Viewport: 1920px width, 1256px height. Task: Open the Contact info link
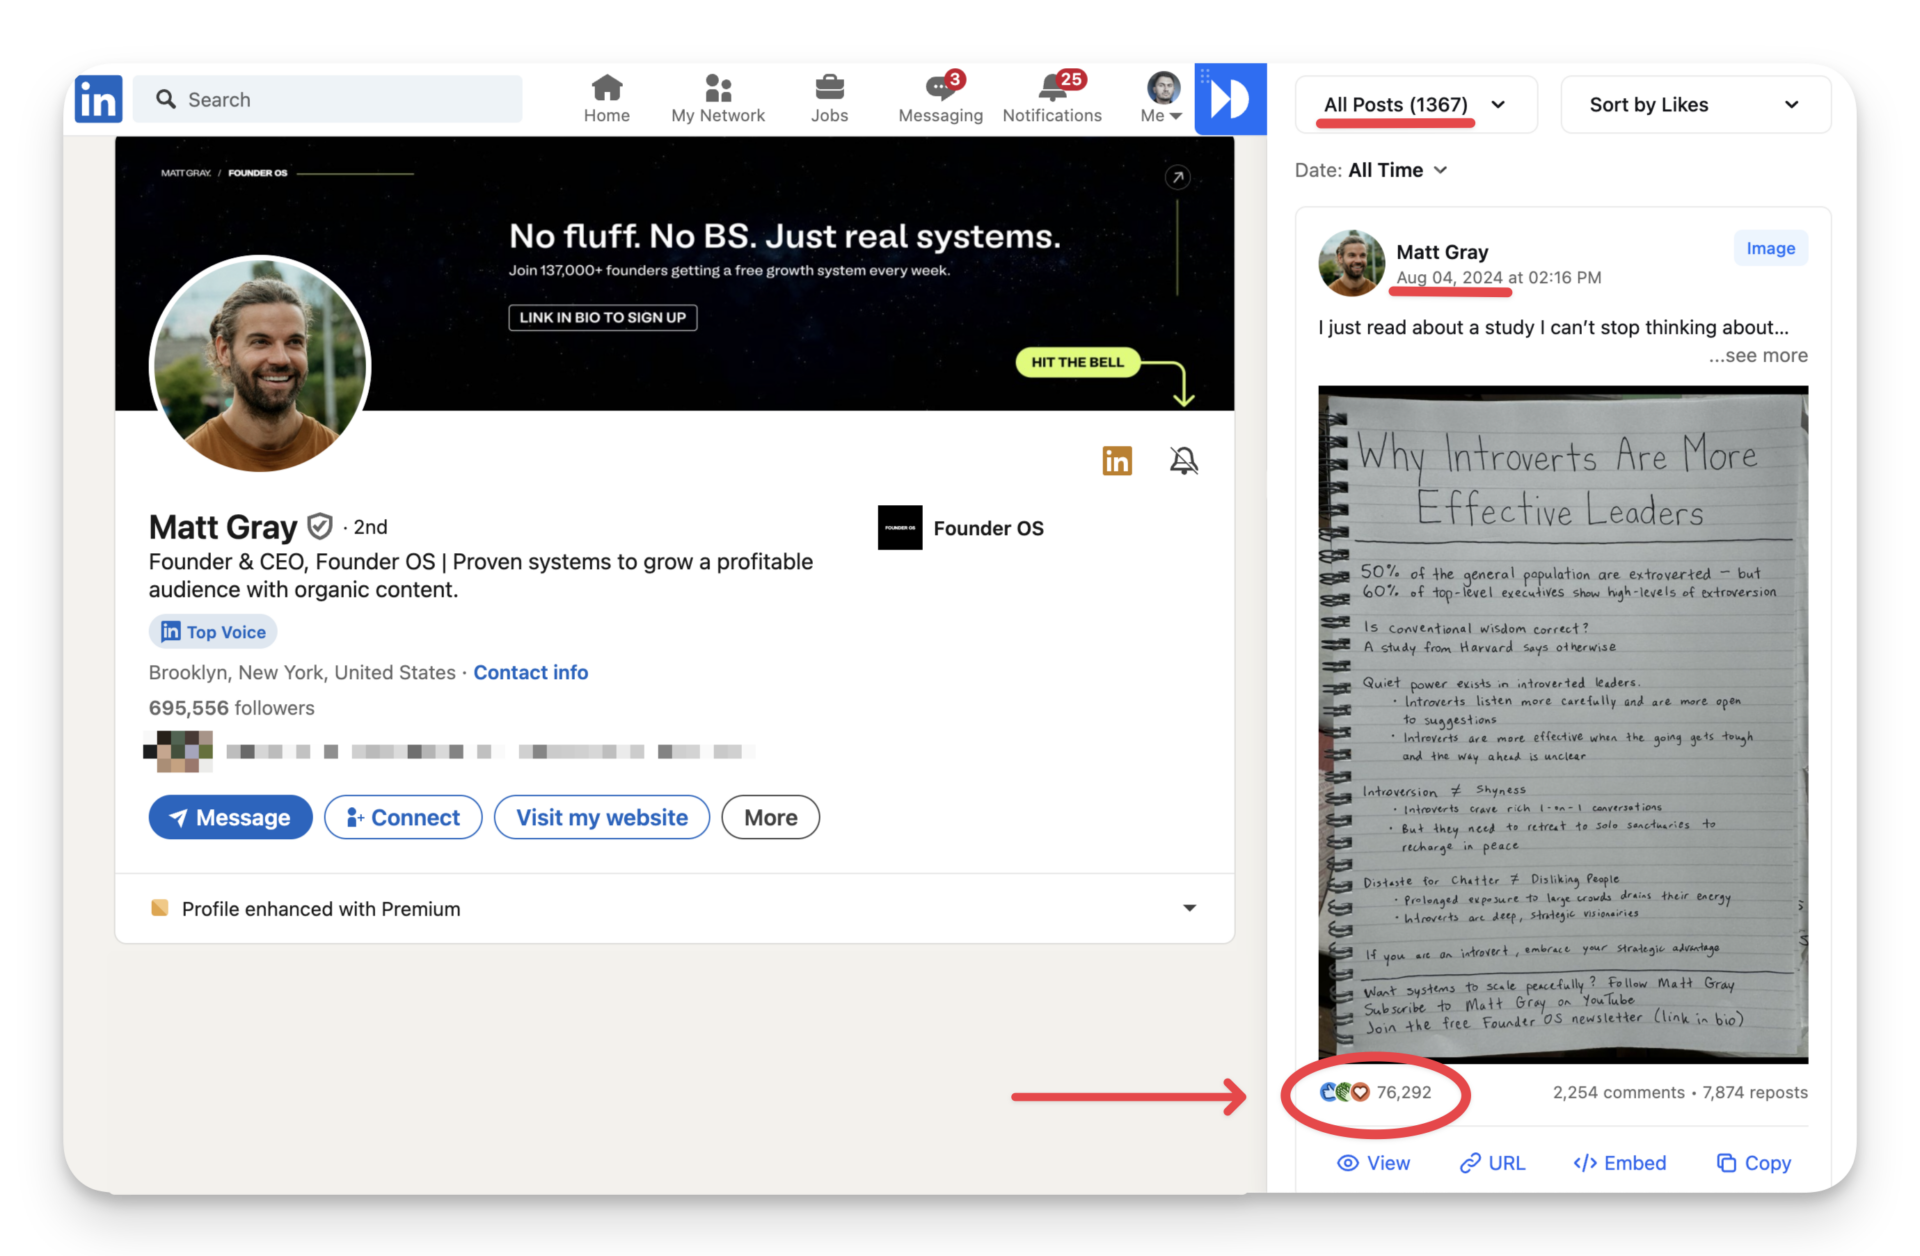click(530, 672)
